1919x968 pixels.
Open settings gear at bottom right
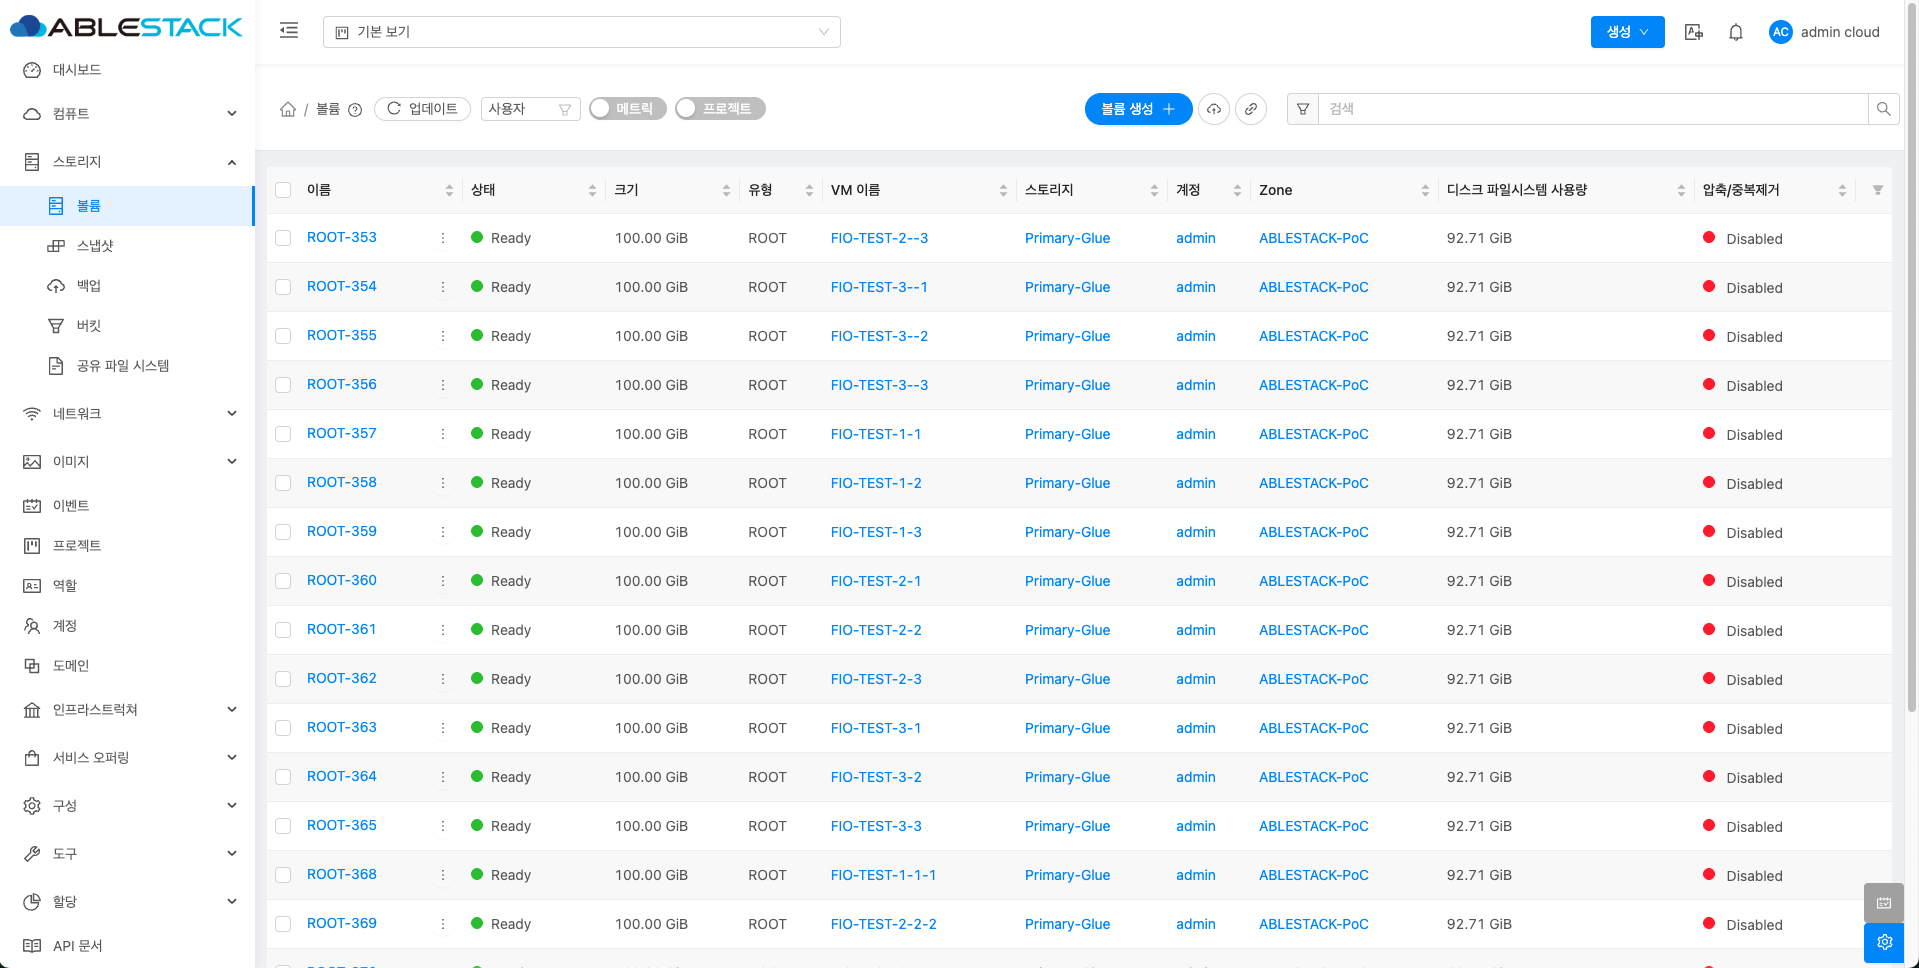[x=1884, y=942]
